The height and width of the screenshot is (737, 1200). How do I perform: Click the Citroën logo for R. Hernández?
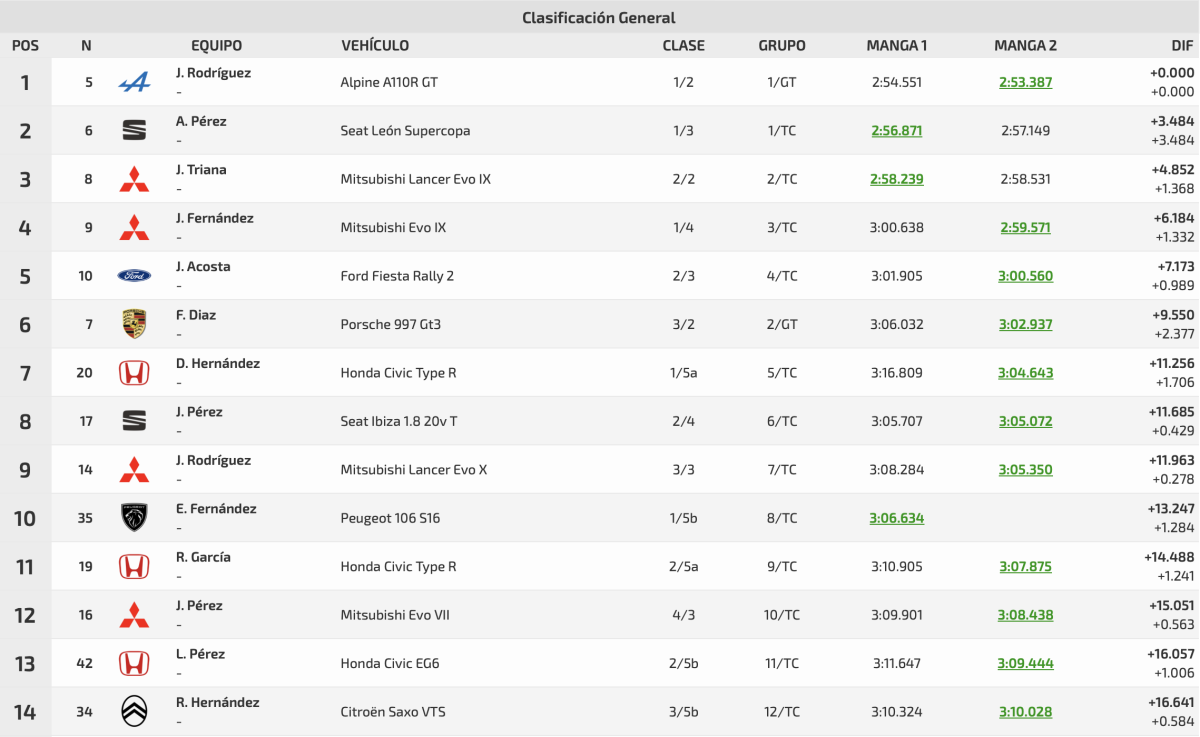point(134,712)
